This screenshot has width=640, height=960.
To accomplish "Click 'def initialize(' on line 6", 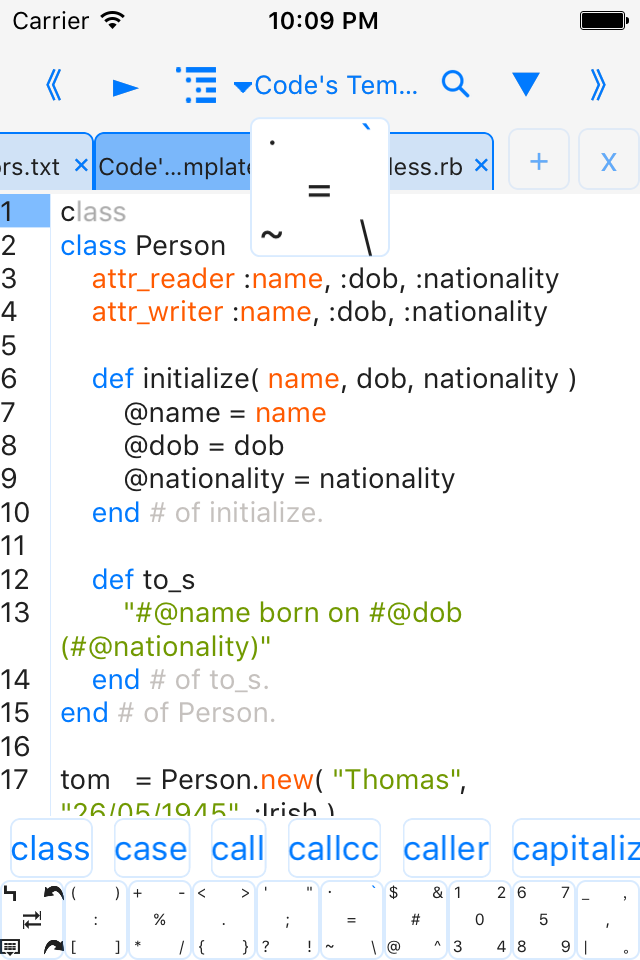I will pyautogui.click(x=176, y=379).
